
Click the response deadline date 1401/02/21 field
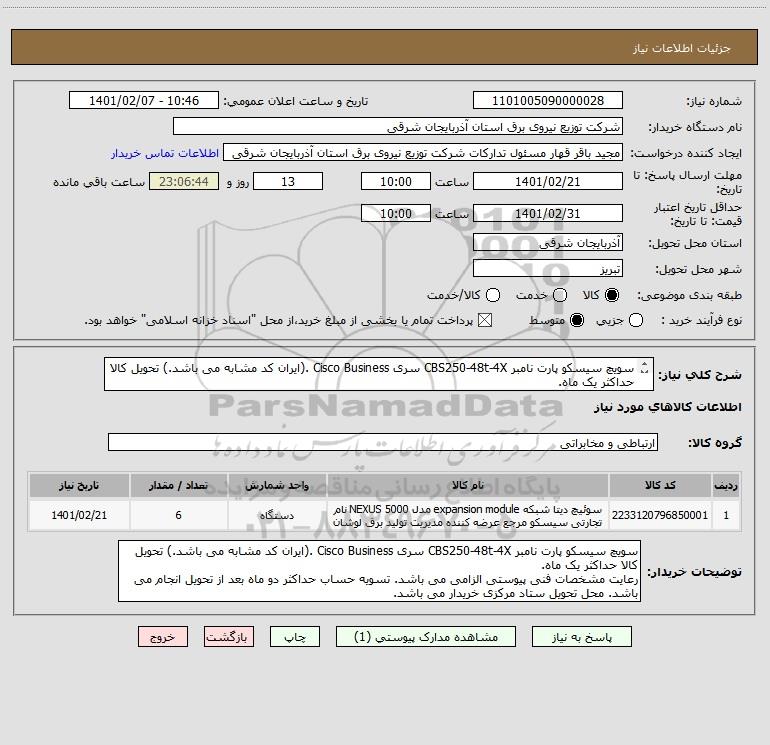(548, 181)
